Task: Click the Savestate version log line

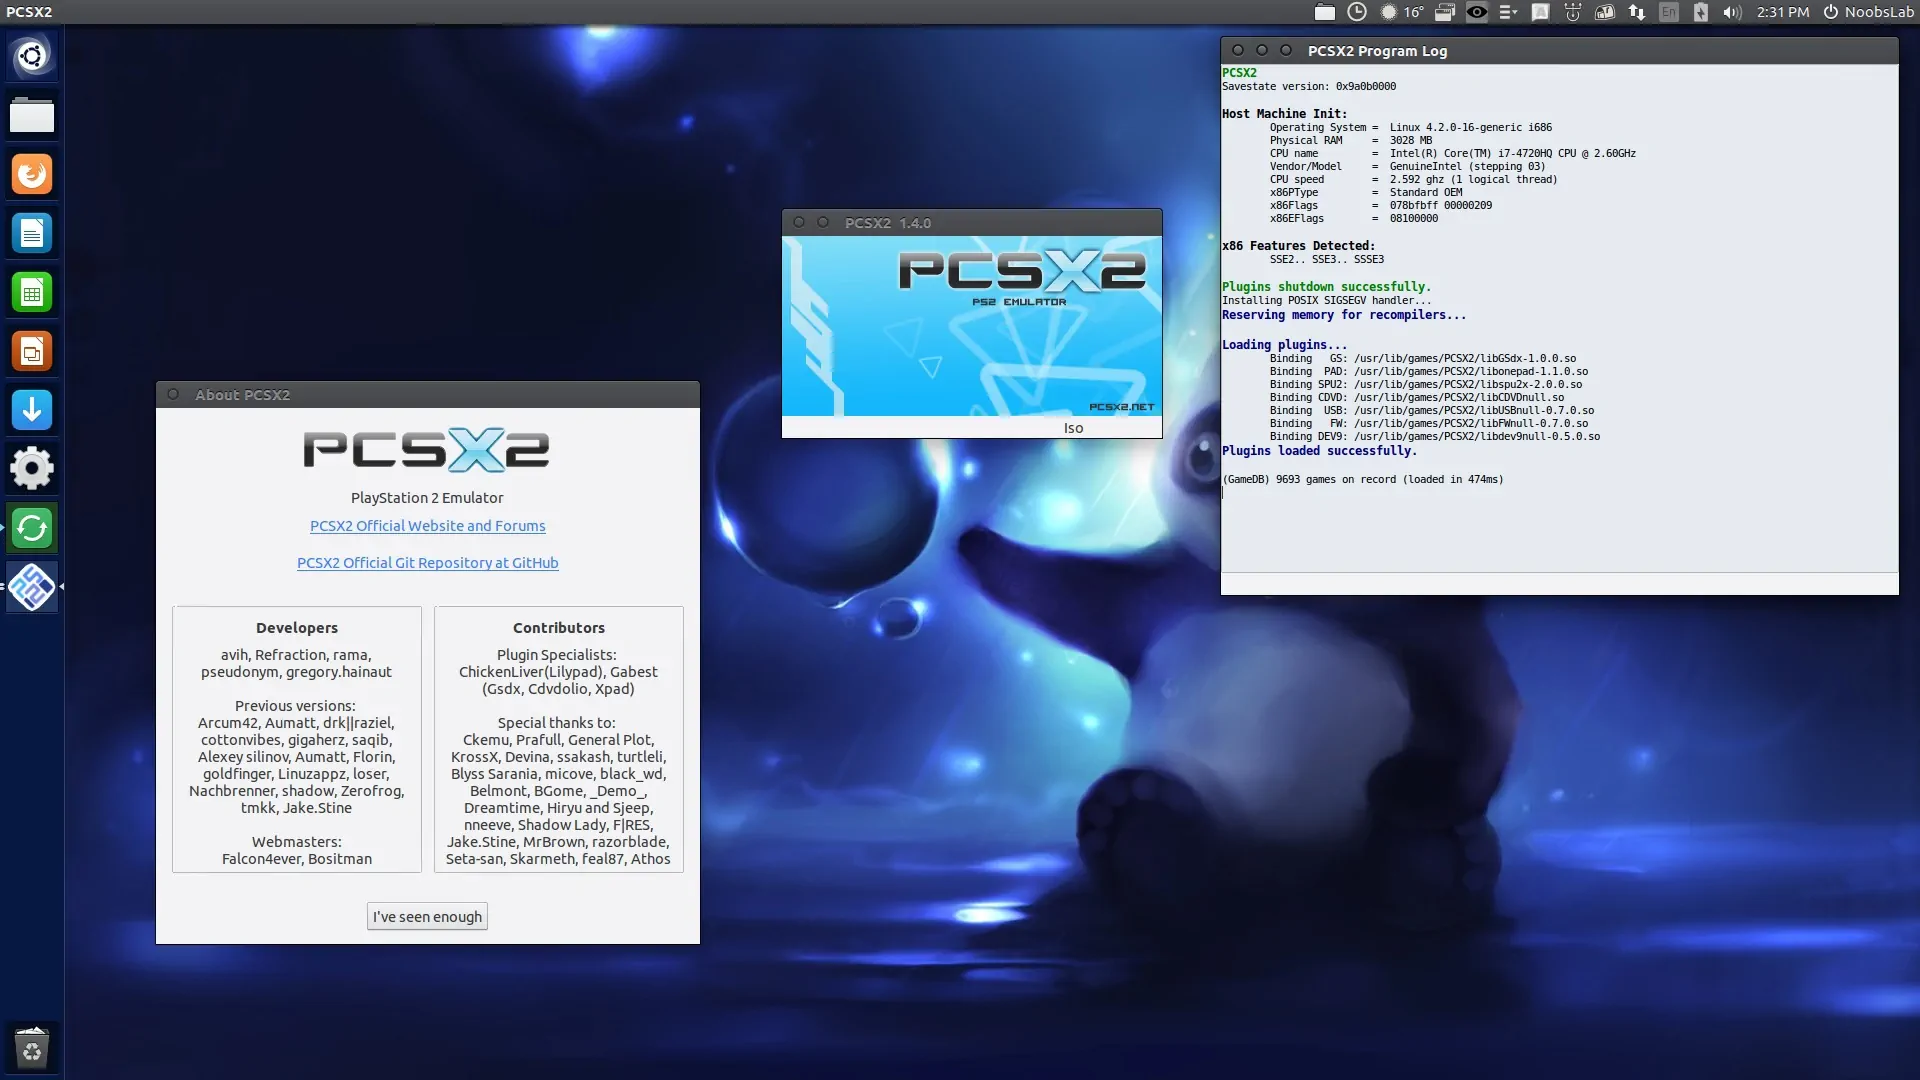Action: (1309, 86)
